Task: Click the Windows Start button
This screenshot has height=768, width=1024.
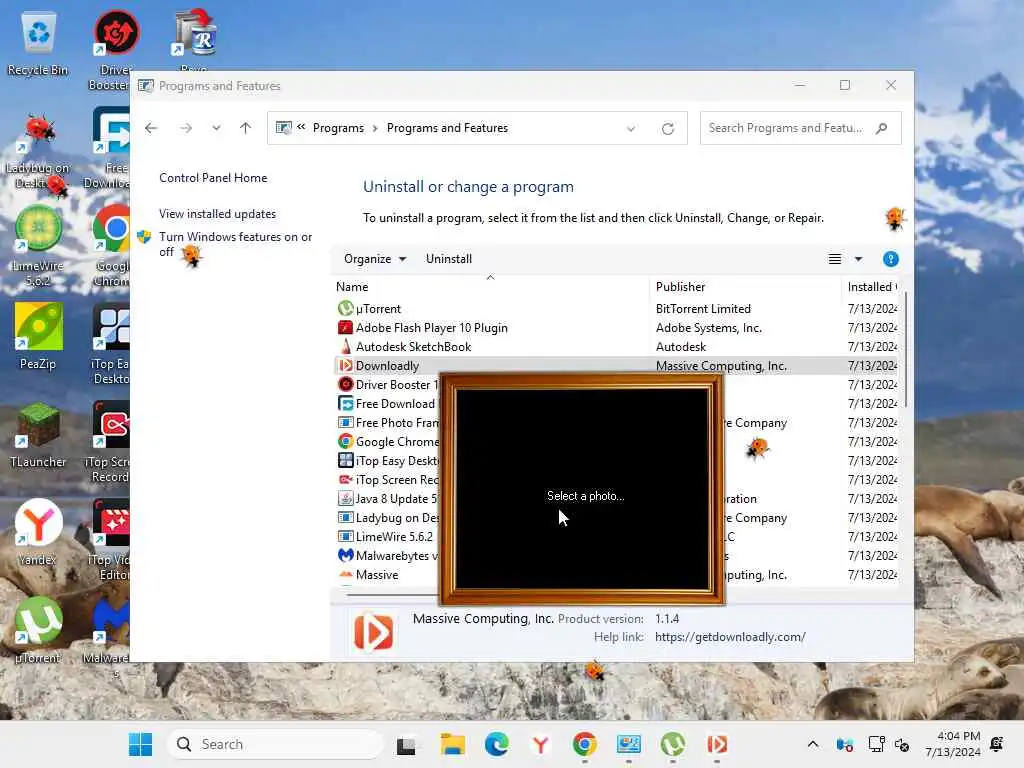Action: tap(140, 744)
